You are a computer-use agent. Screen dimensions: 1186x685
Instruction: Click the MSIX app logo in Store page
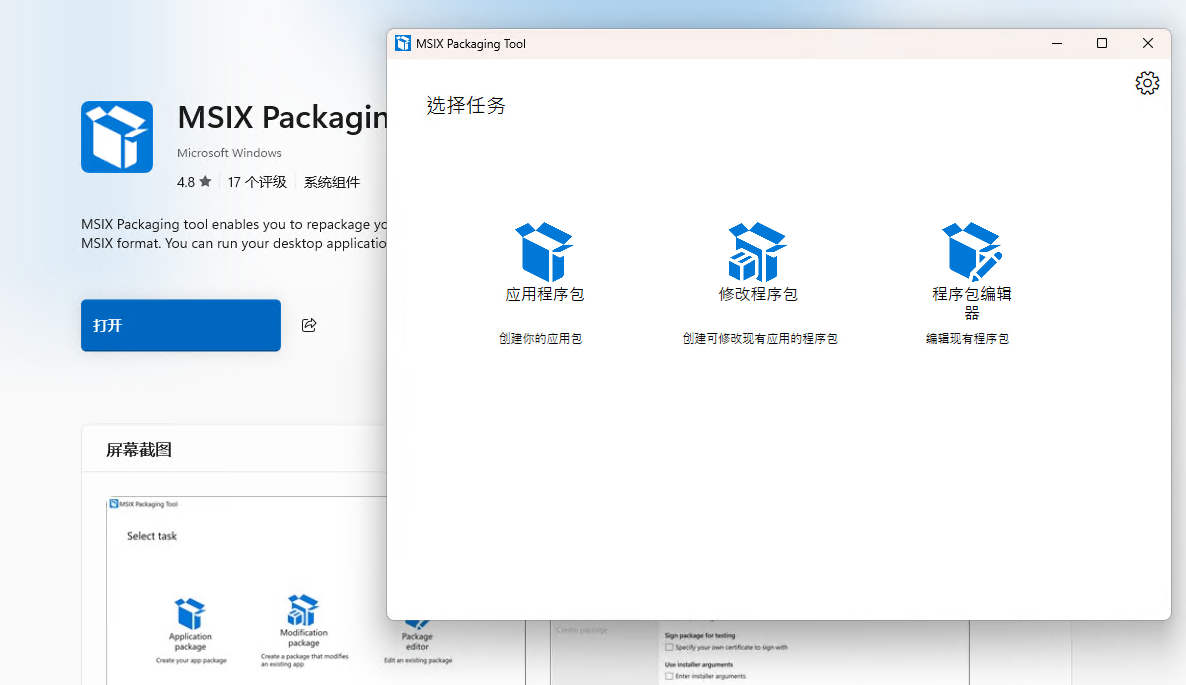click(x=117, y=137)
